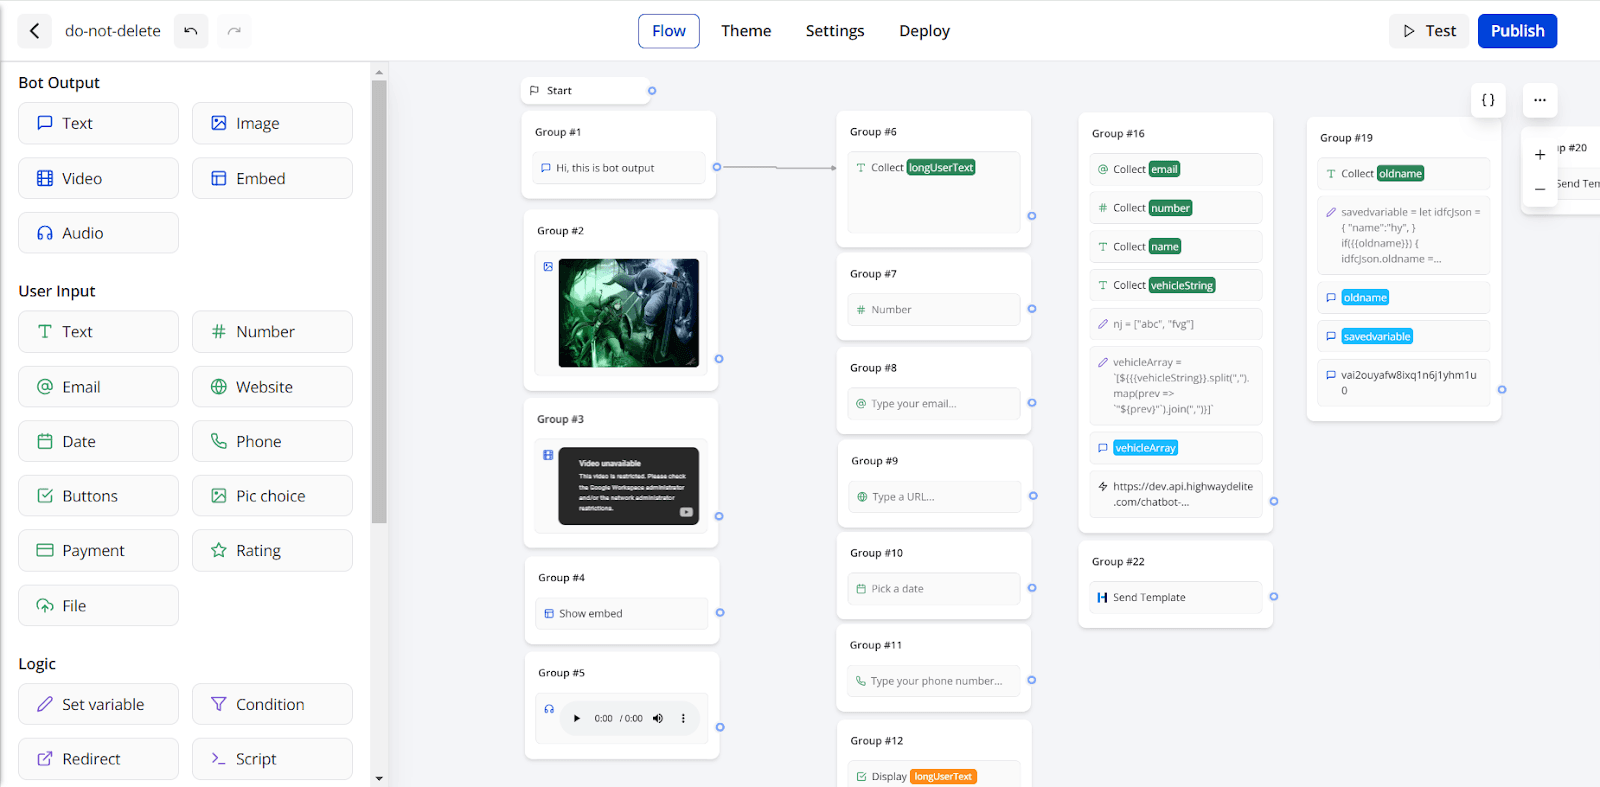Run the bot with Test button

pos(1429,31)
